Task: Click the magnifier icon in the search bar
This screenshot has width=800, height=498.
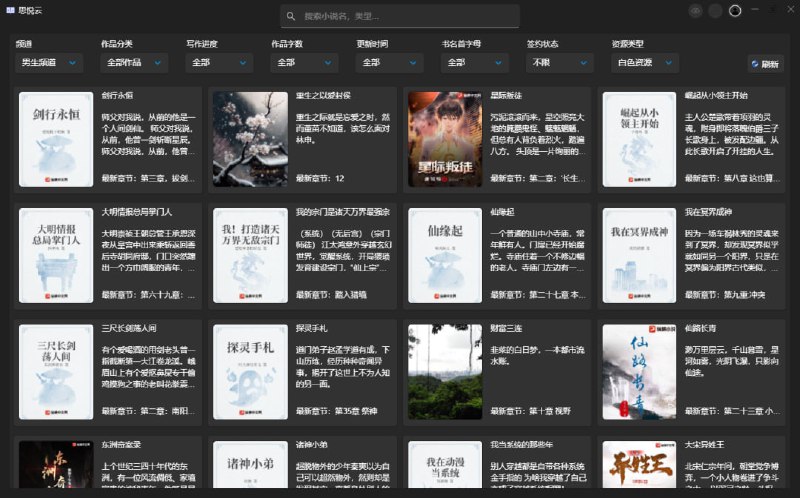Action: click(x=291, y=16)
